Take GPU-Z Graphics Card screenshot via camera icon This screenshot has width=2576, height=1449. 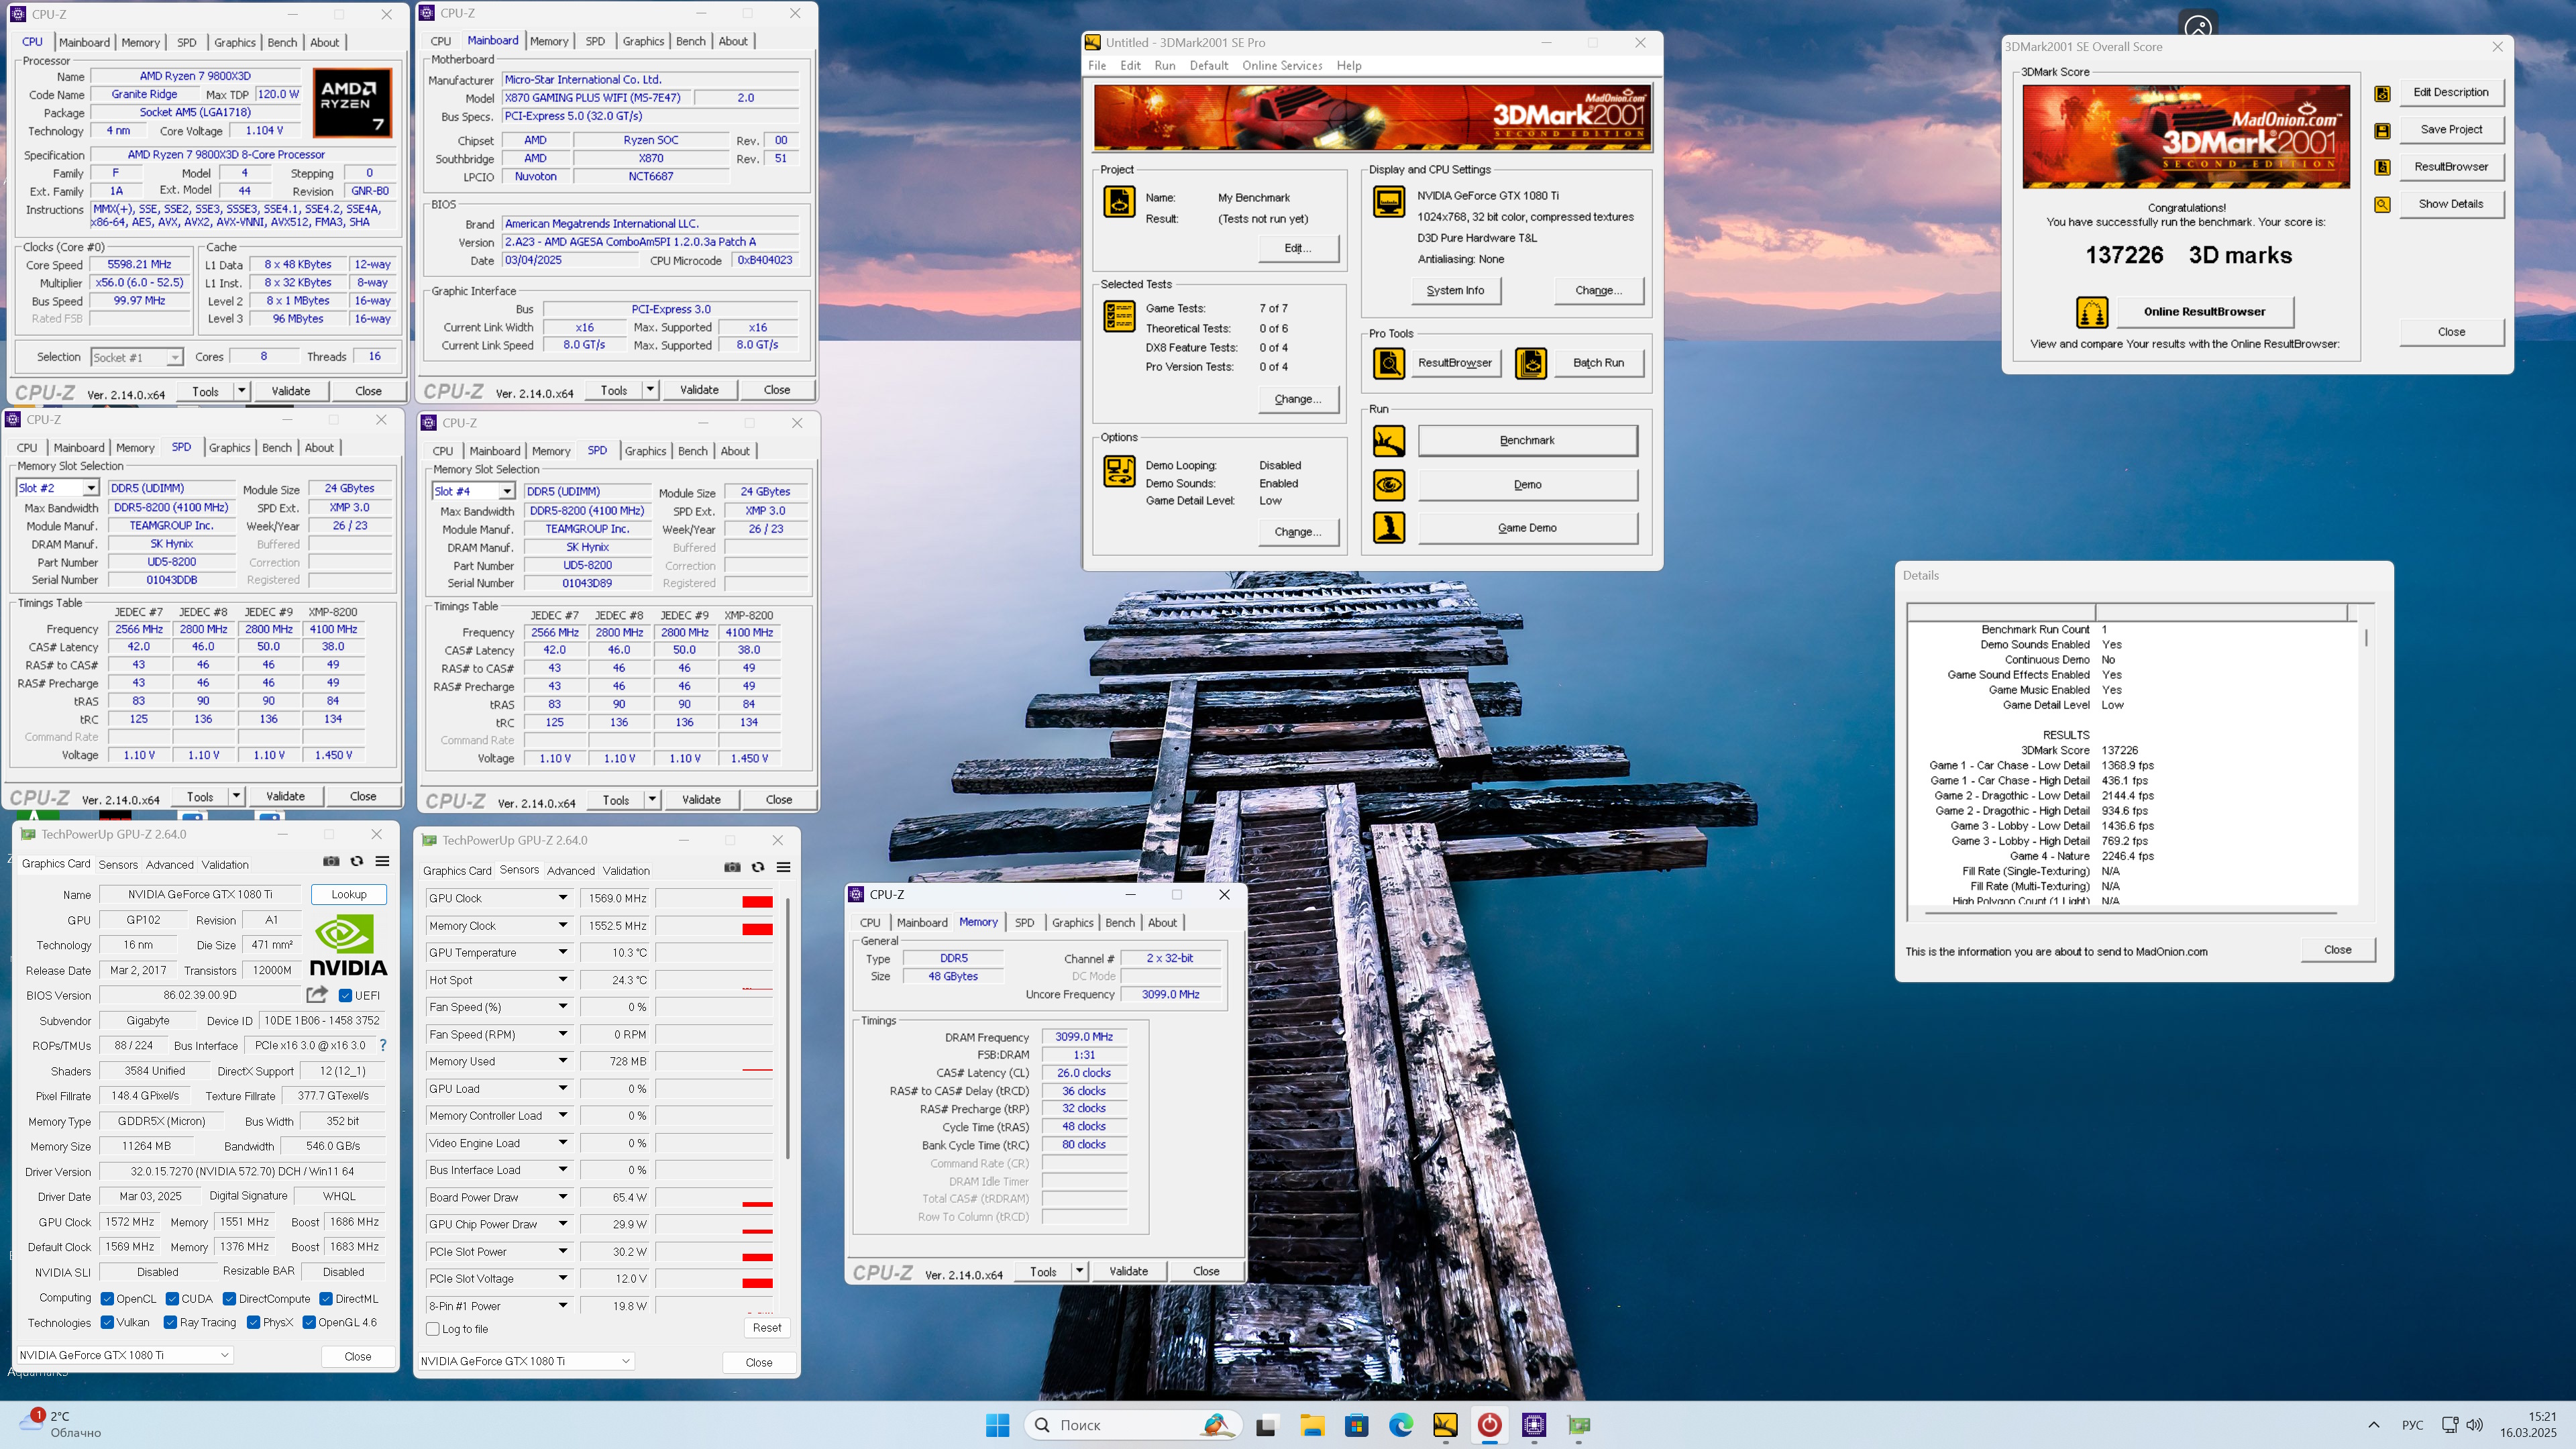pyautogui.click(x=331, y=861)
